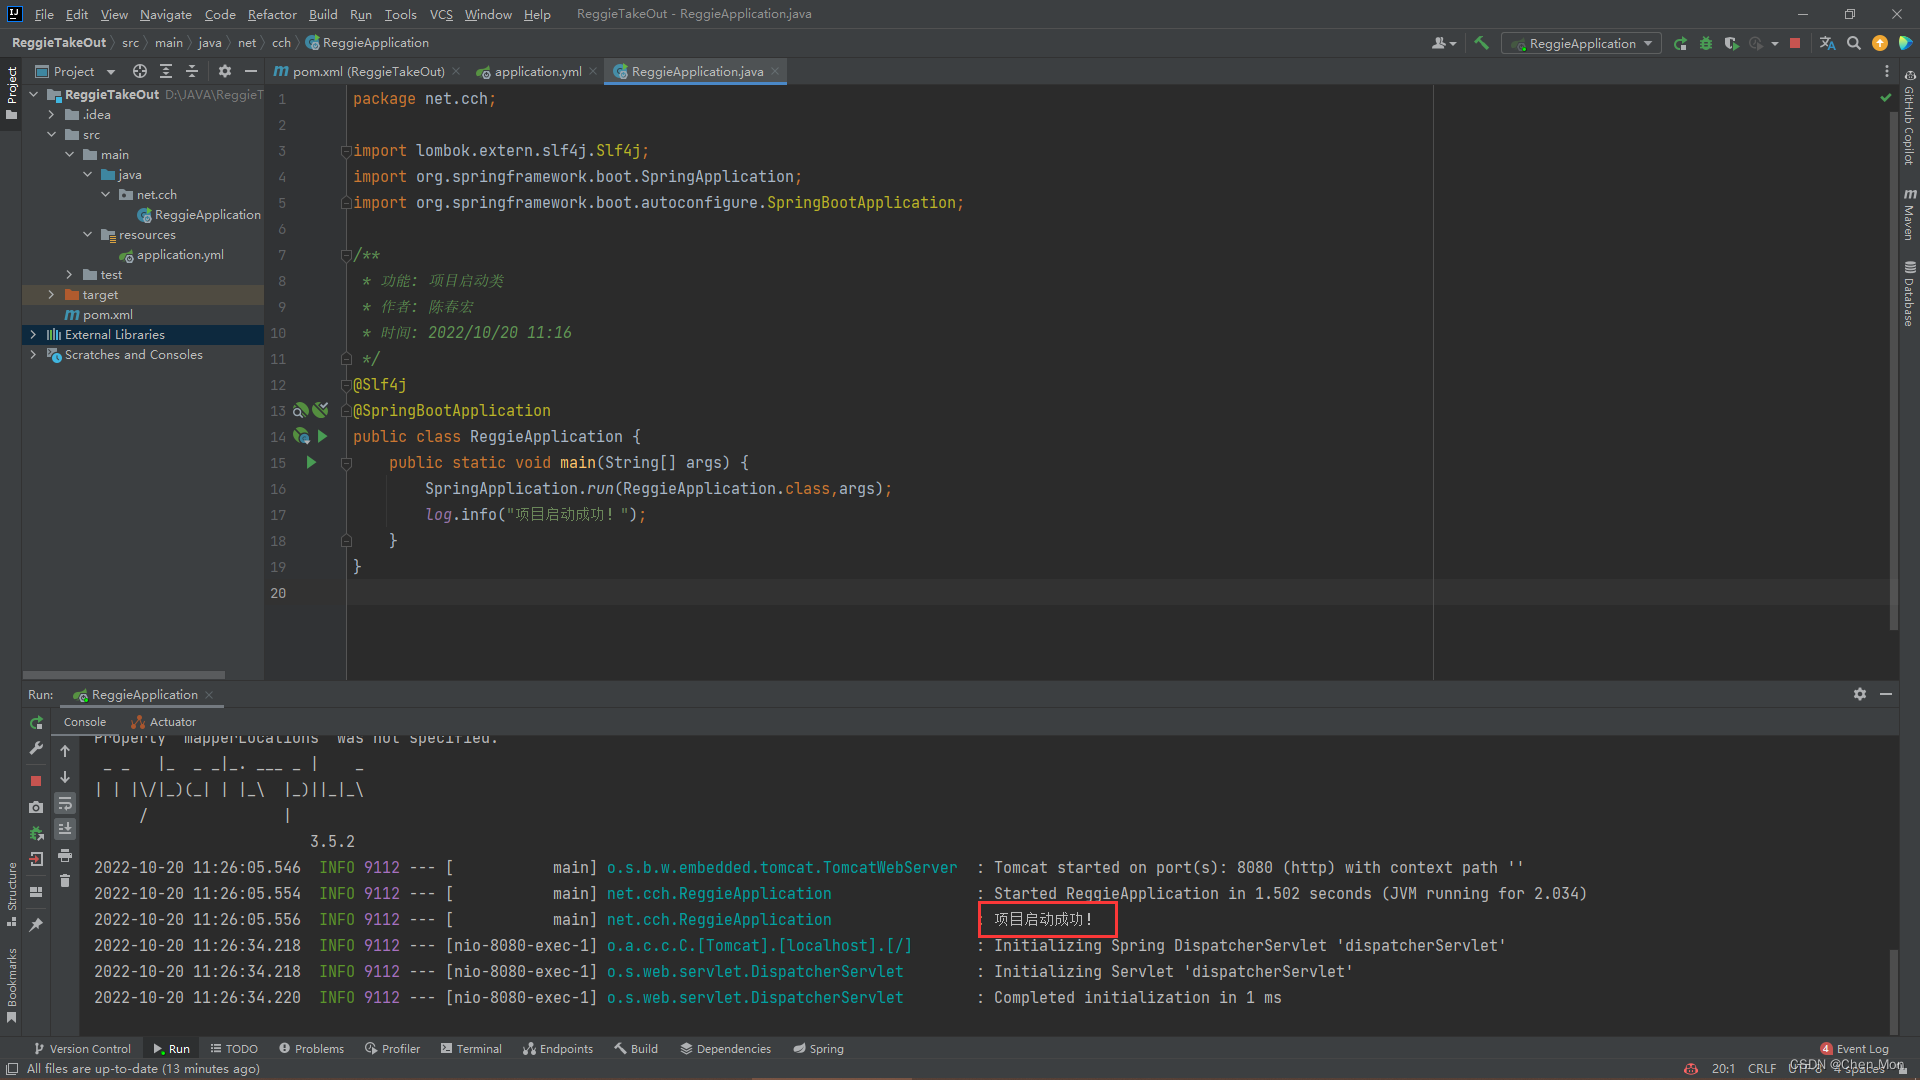Open the Navigate menu
Image resolution: width=1920 pixels, height=1080 pixels.
(165, 14)
